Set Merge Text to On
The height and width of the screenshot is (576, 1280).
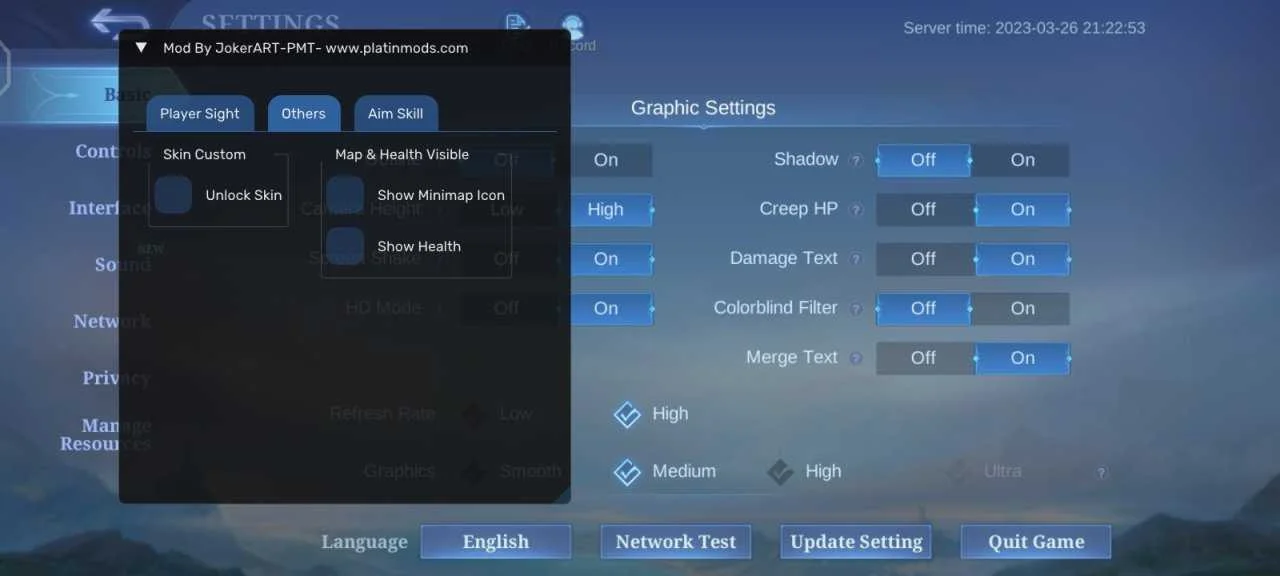coord(1022,358)
